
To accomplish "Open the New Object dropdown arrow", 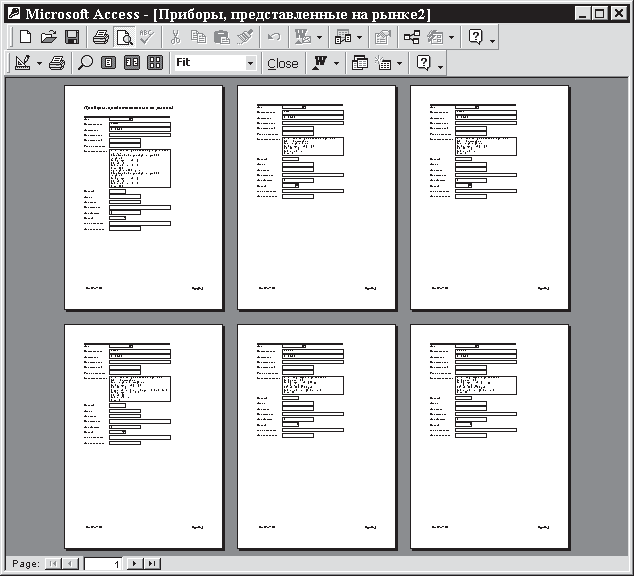I will coord(399,63).
